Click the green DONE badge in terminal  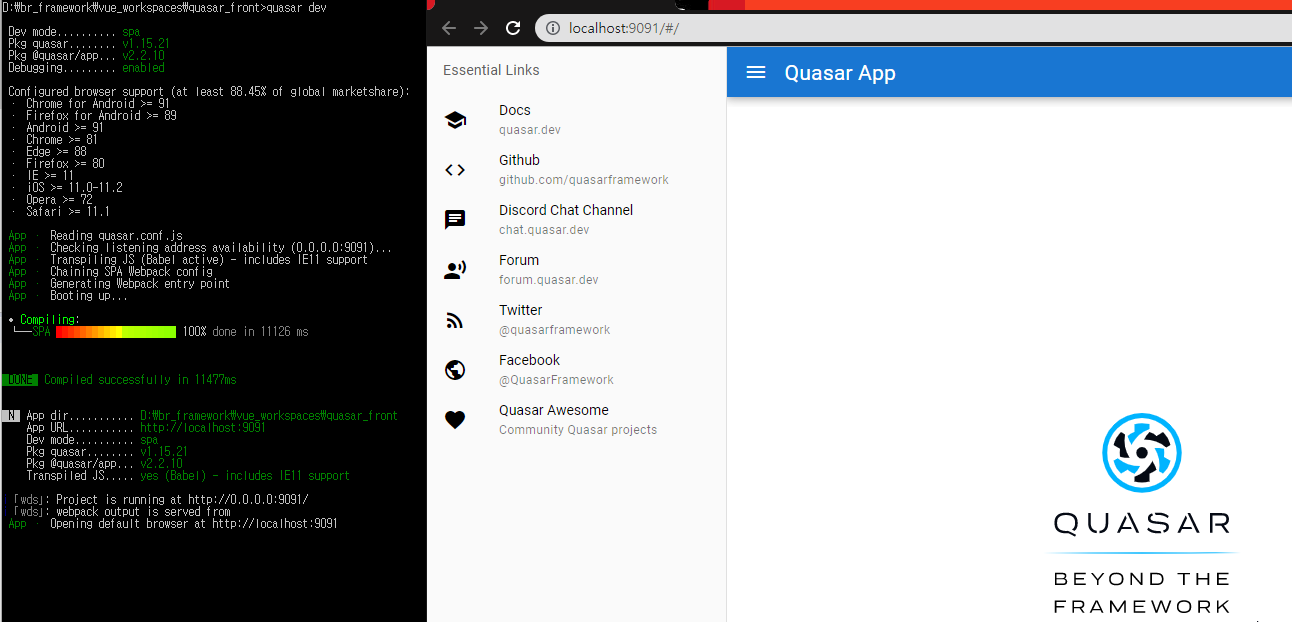click(20, 380)
